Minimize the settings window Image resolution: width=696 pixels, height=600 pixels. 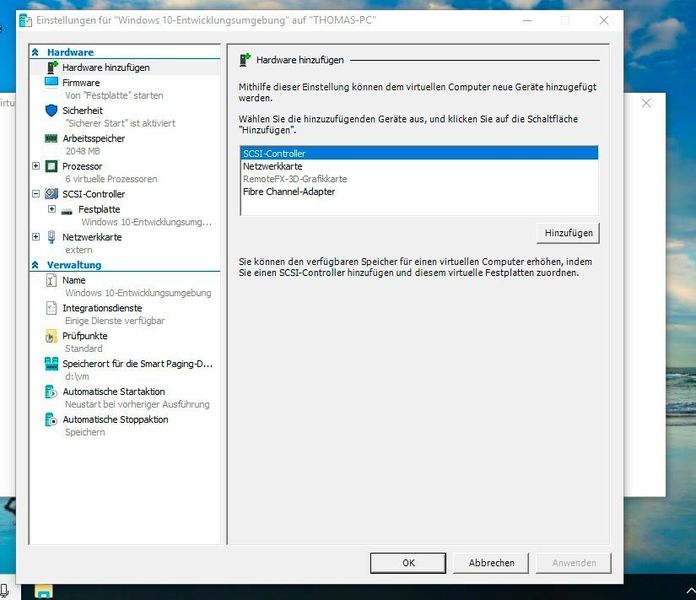coord(527,20)
